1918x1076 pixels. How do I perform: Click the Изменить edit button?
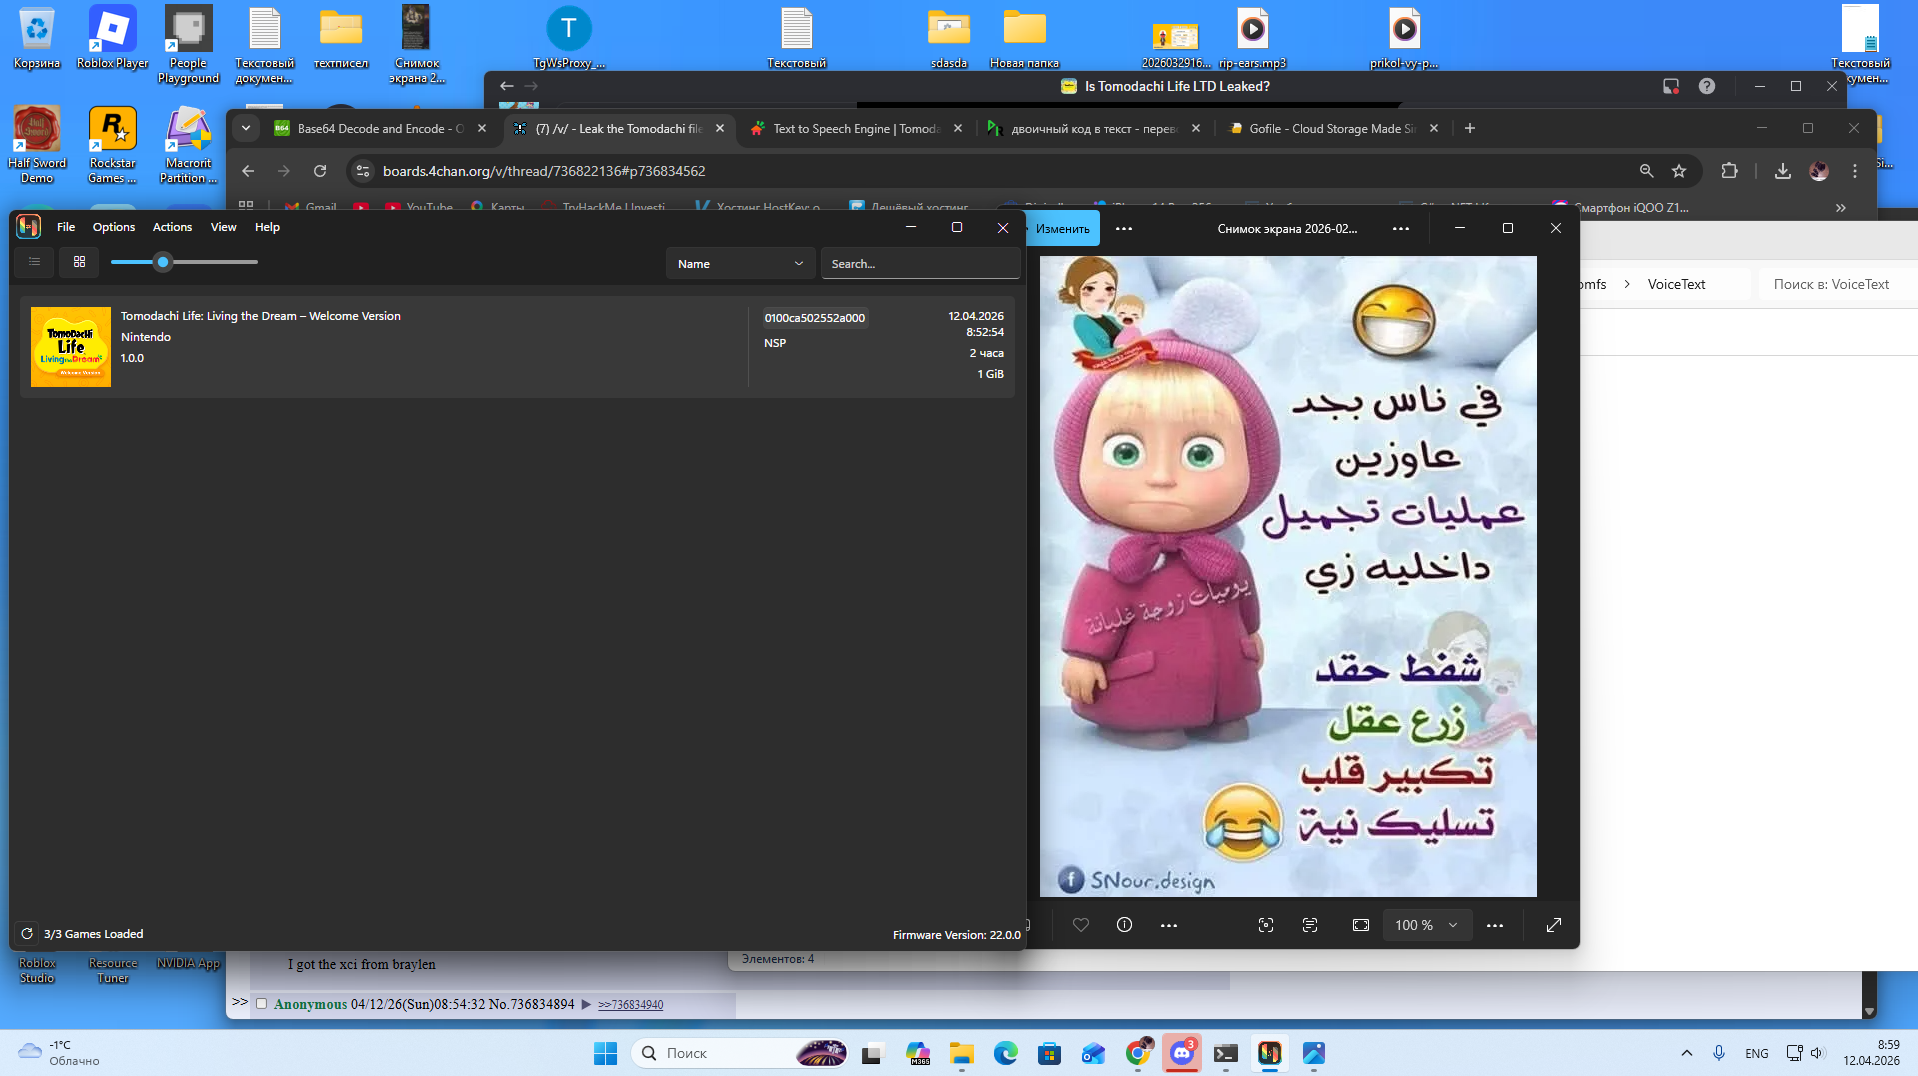point(1061,228)
